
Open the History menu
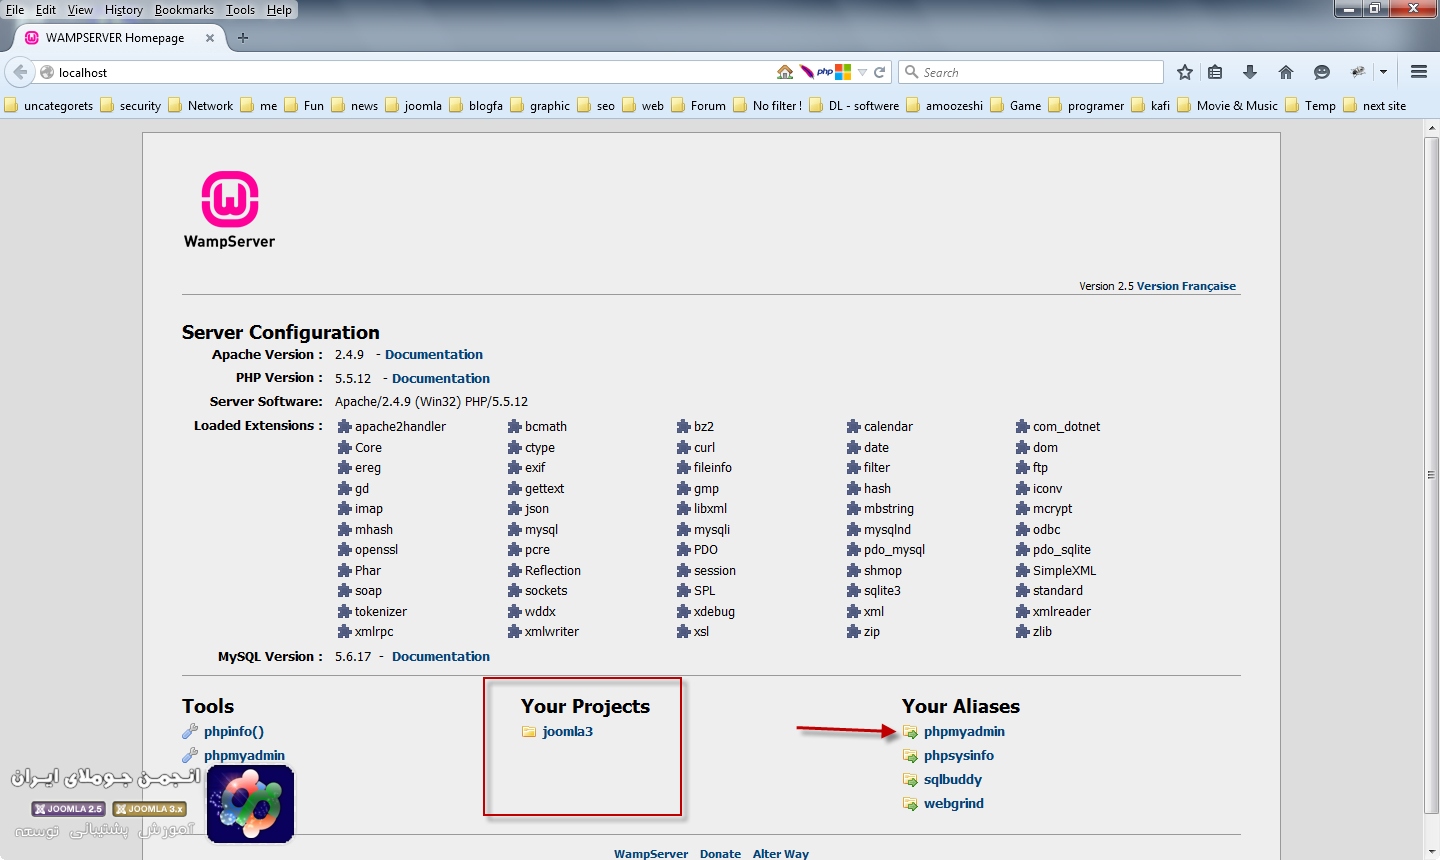123,10
